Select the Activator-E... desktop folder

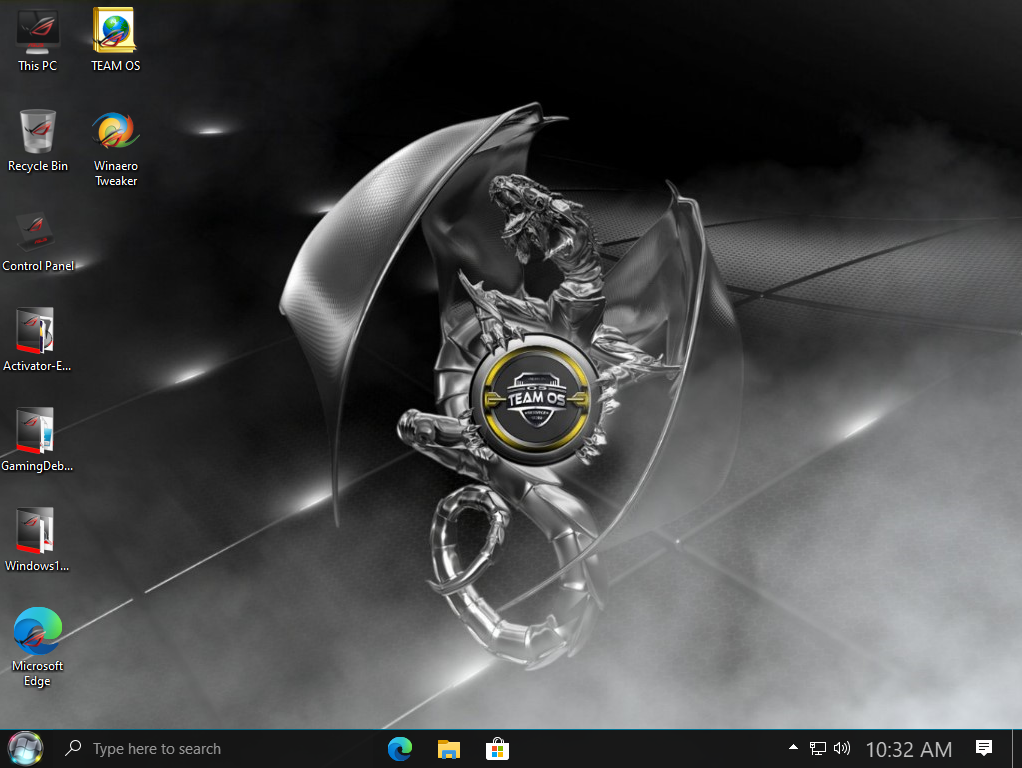point(37,340)
